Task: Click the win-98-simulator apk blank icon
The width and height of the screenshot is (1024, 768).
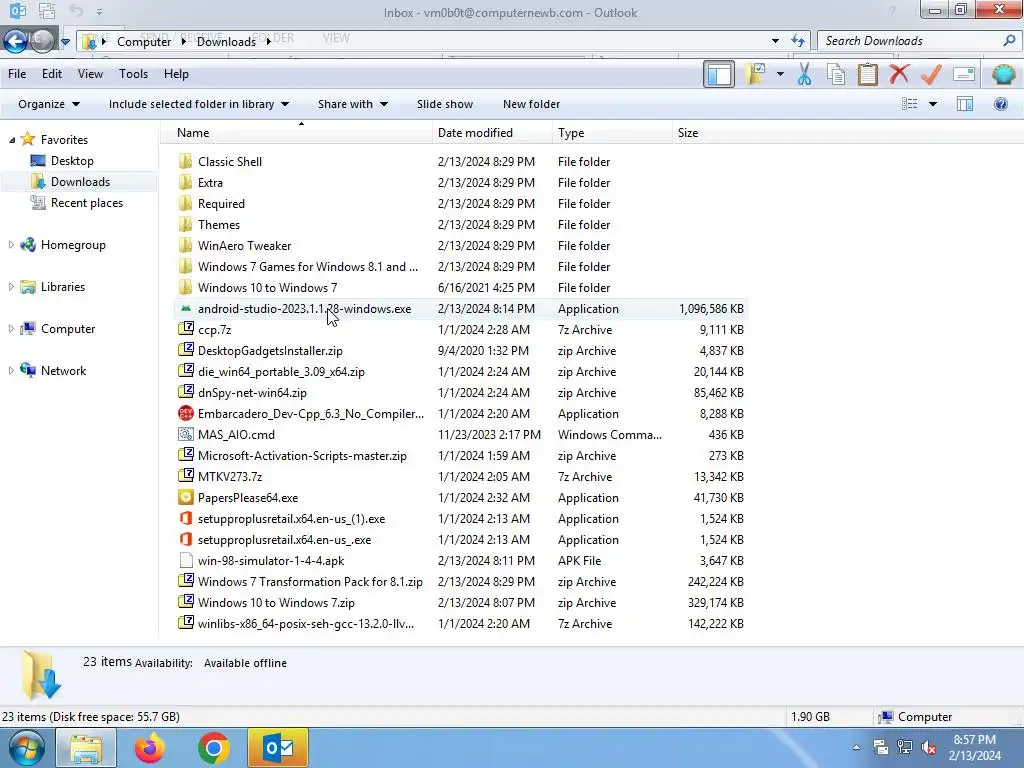Action: pyautogui.click(x=186, y=560)
